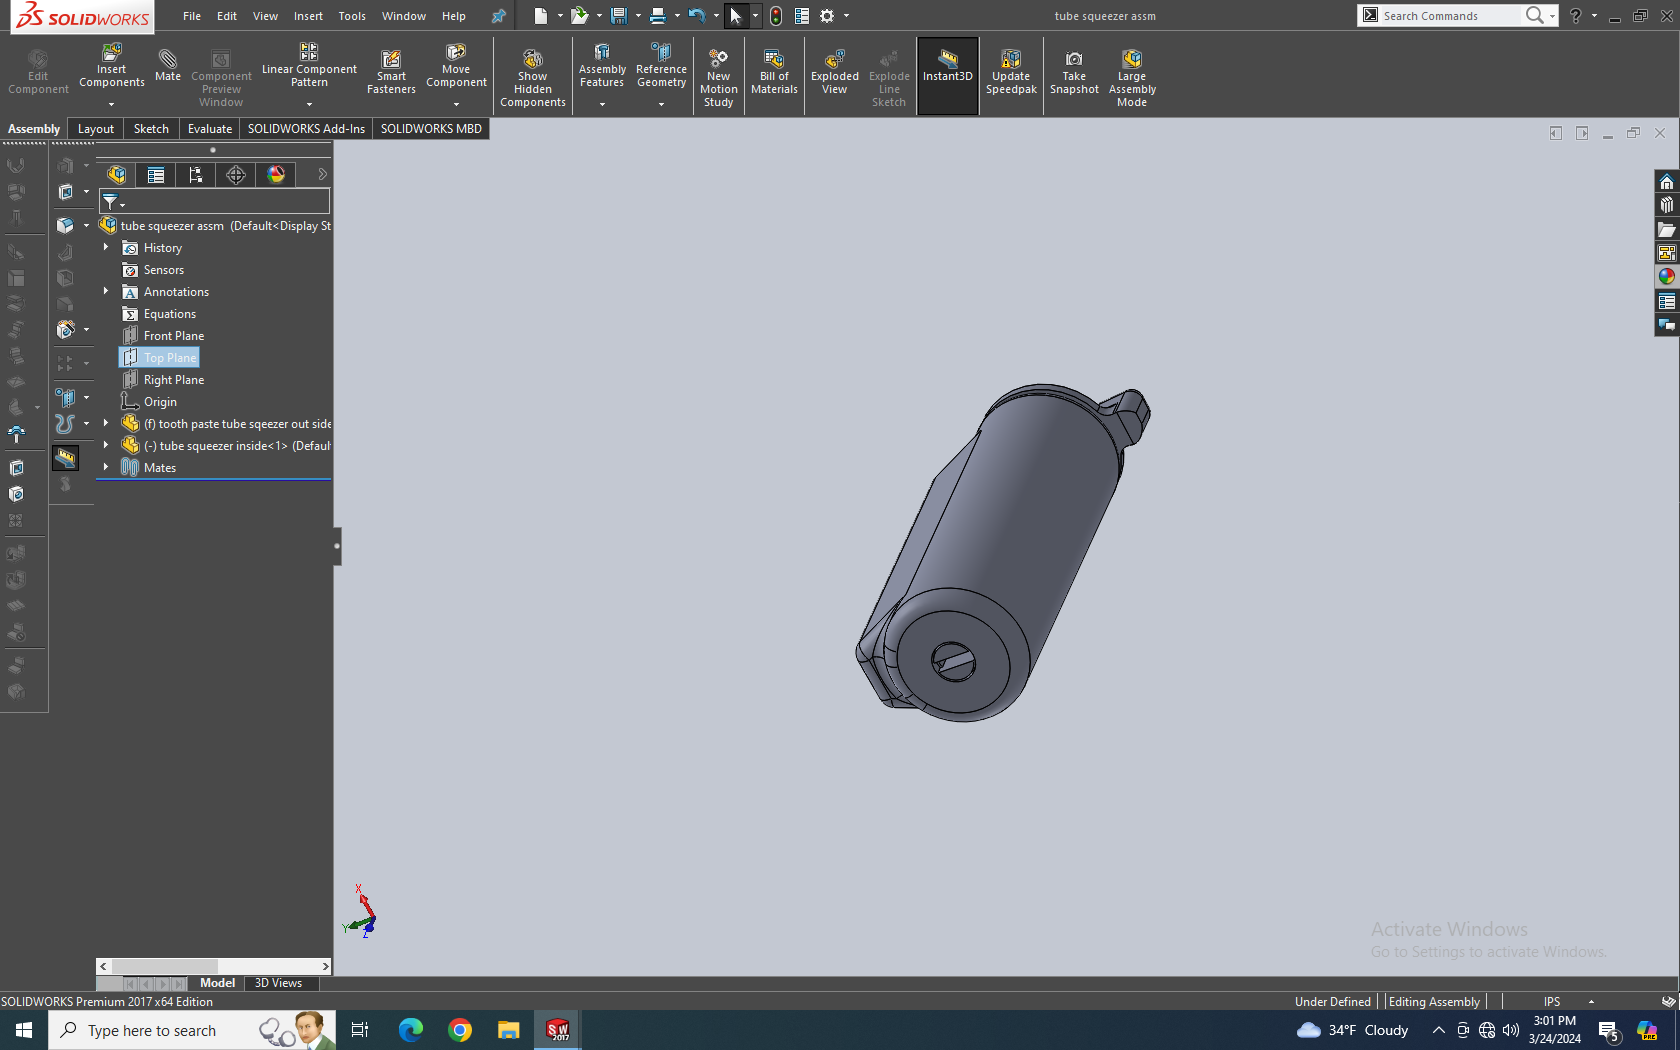Image resolution: width=1680 pixels, height=1050 pixels.
Task: Open the PropertyManager tab icon
Action: [156, 175]
